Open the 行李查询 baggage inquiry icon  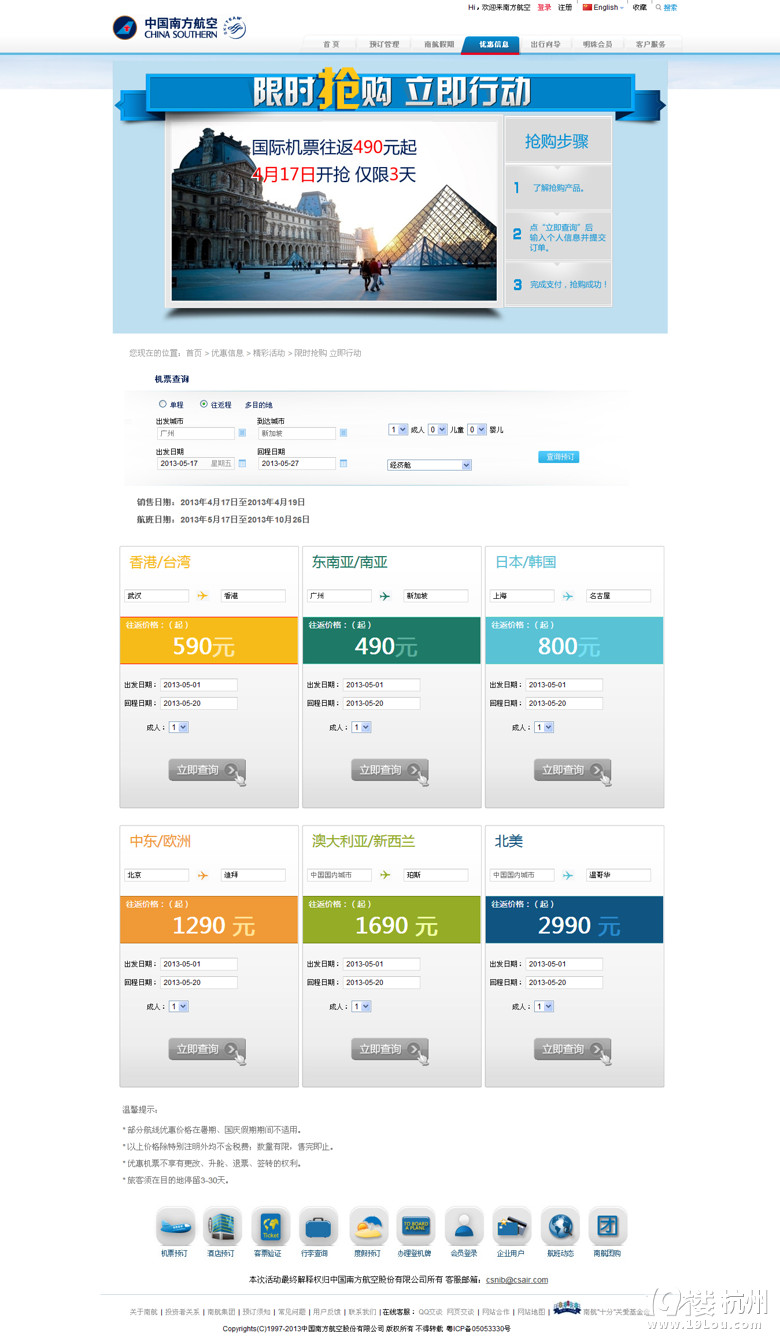[x=318, y=1226]
